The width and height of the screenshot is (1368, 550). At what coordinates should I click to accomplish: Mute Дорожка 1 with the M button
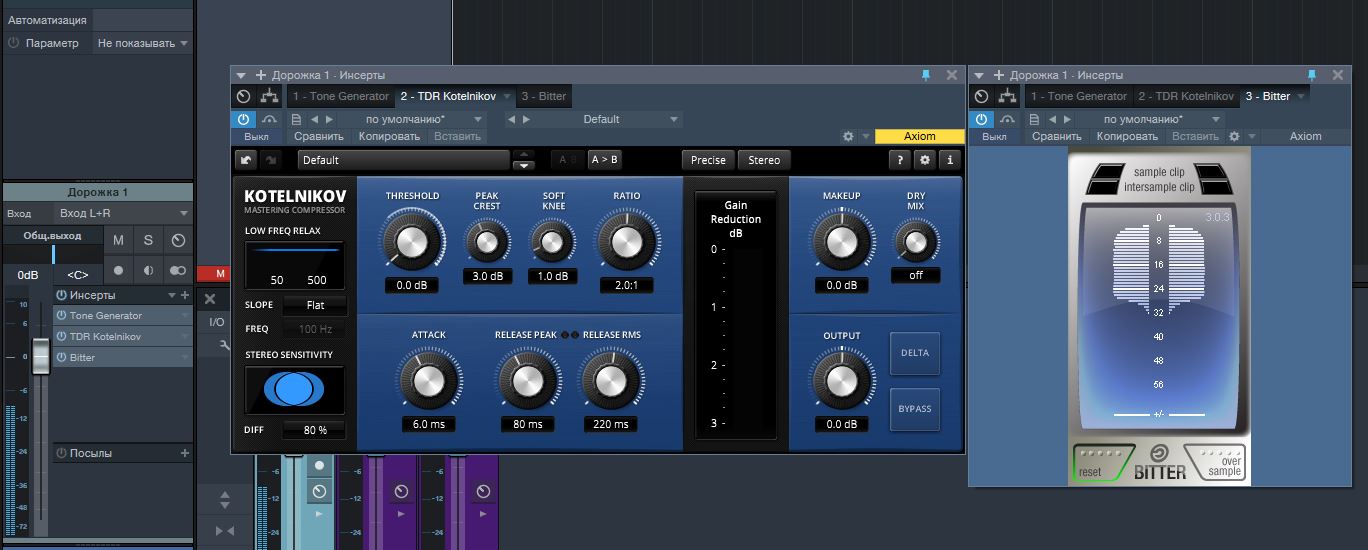(x=118, y=240)
